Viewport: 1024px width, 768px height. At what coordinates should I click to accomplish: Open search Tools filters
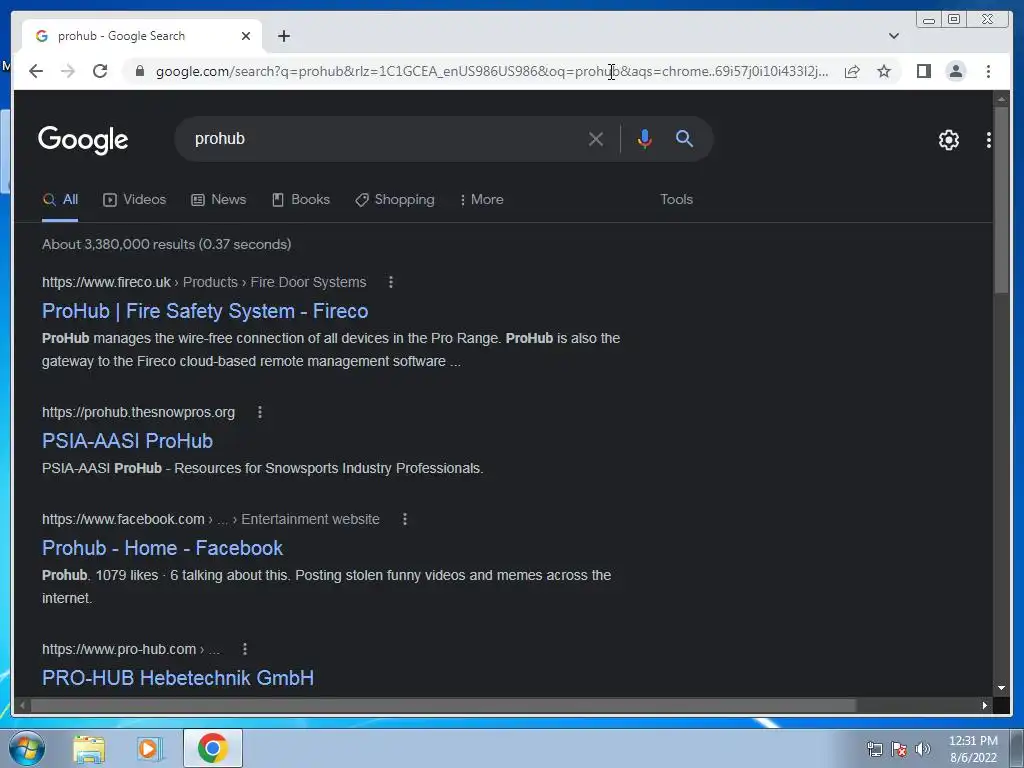tap(676, 199)
